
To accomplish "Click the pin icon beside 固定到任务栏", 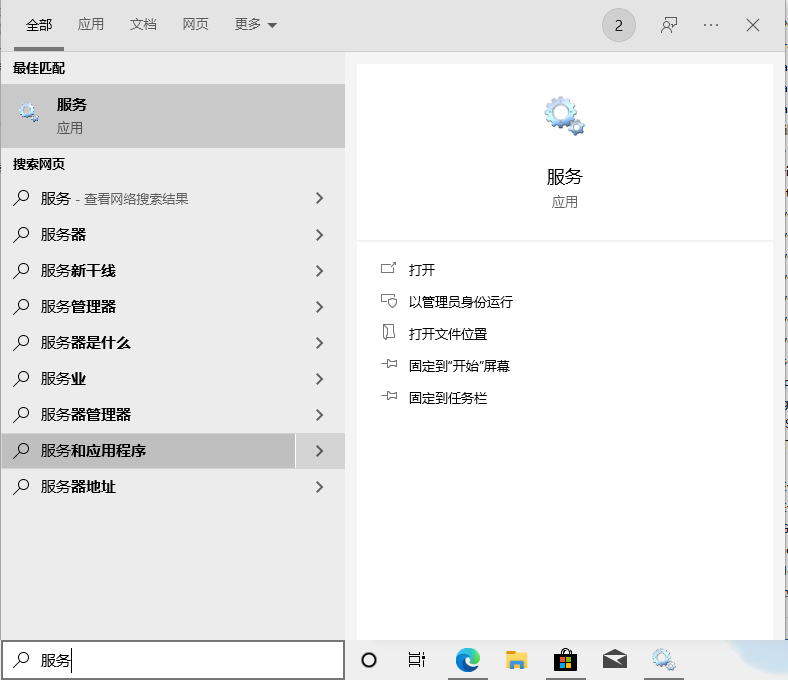I will [x=388, y=396].
